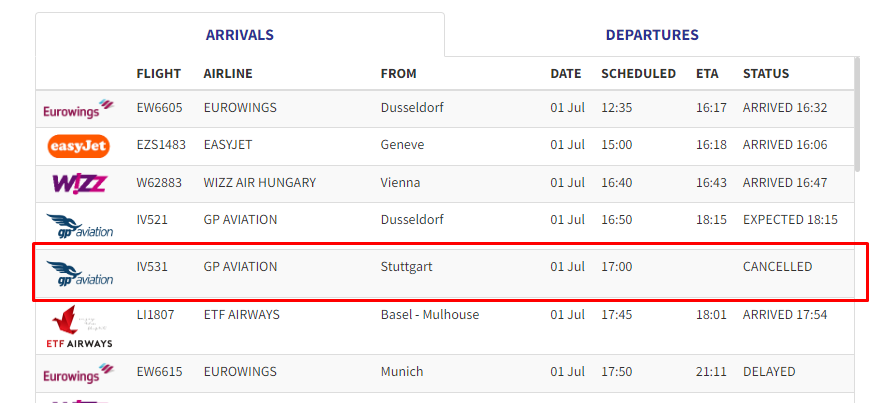Click the EXPECTED 18:15 status text
This screenshot has height=403, width=887.
click(x=790, y=220)
